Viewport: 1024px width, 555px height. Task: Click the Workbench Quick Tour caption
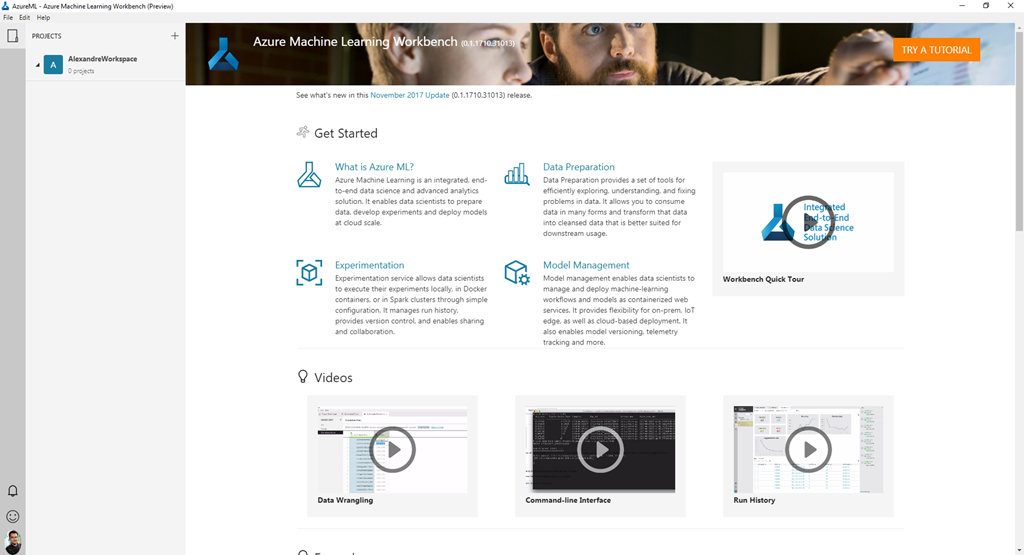763,279
